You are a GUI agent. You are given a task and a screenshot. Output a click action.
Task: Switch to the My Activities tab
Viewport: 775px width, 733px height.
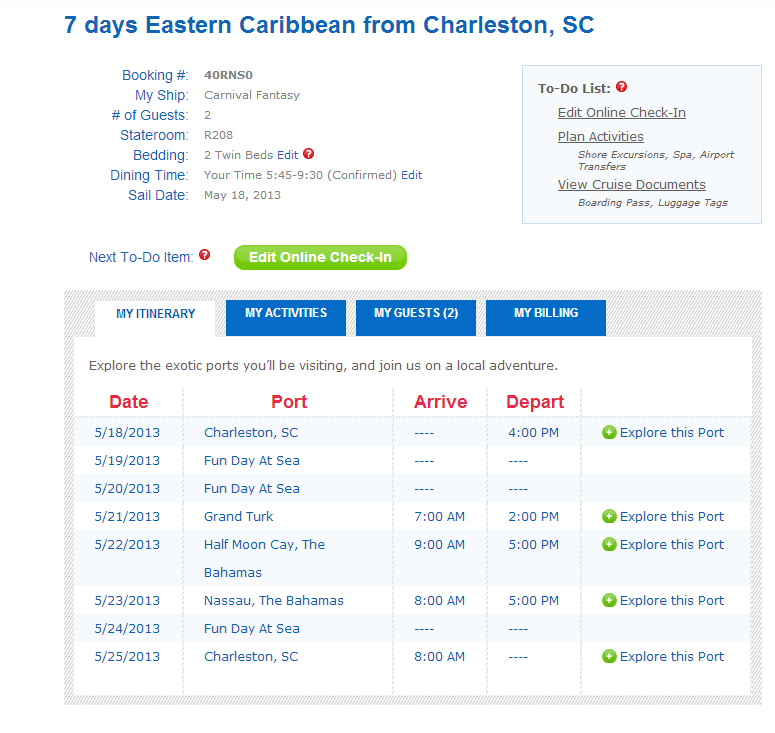[x=286, y=314]
